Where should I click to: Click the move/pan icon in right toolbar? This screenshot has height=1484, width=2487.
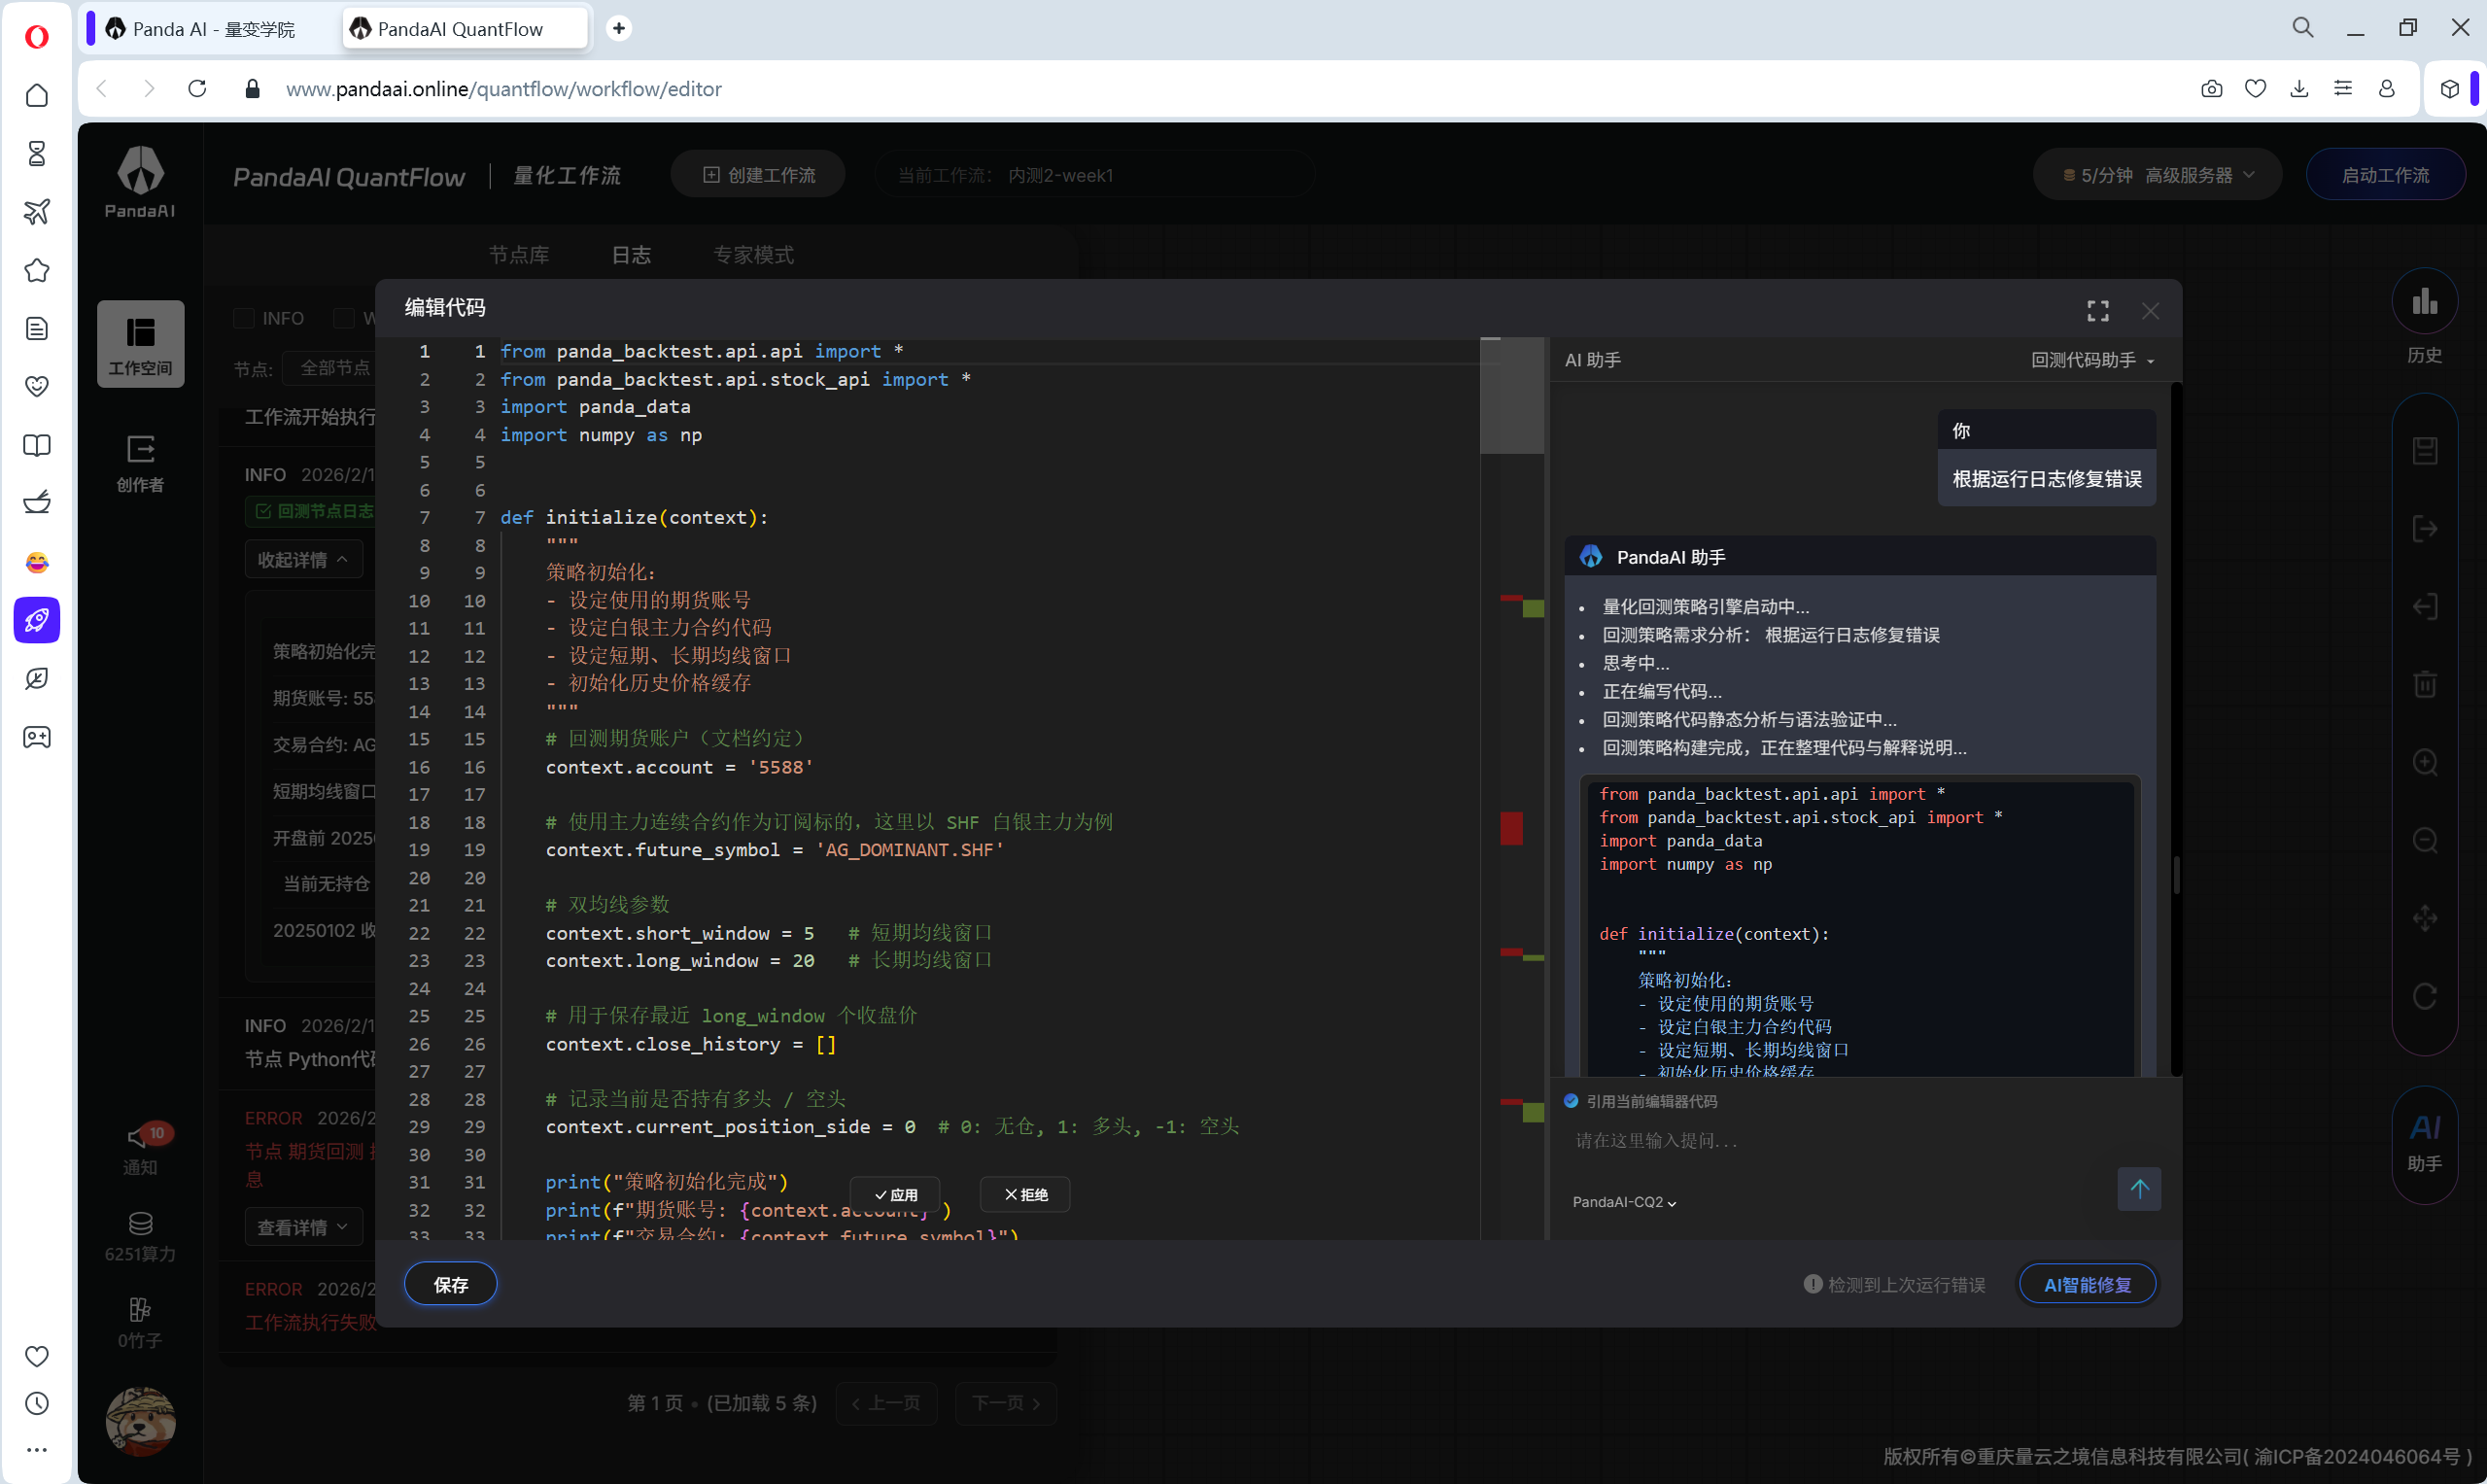tap(2424, 918)
